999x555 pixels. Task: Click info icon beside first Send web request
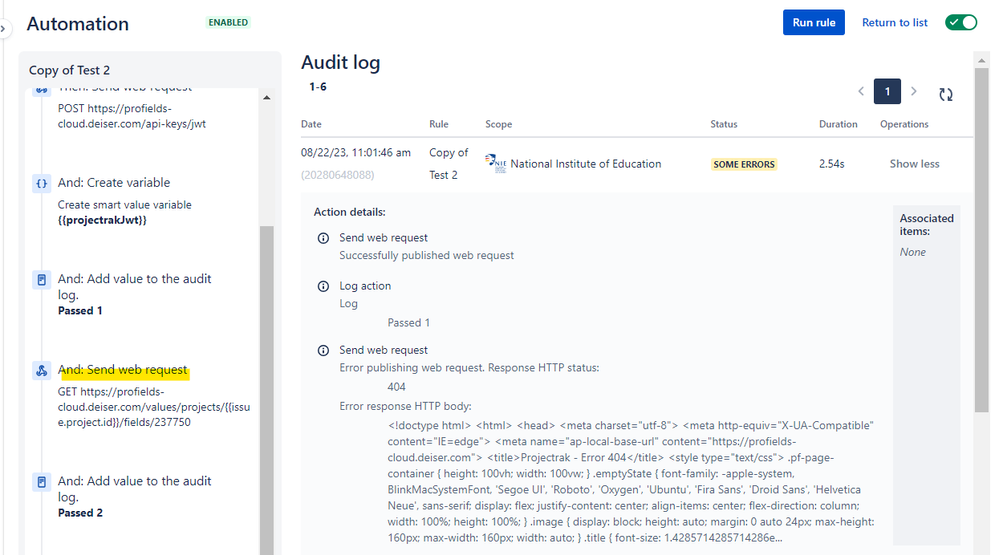tap(323, 238)
